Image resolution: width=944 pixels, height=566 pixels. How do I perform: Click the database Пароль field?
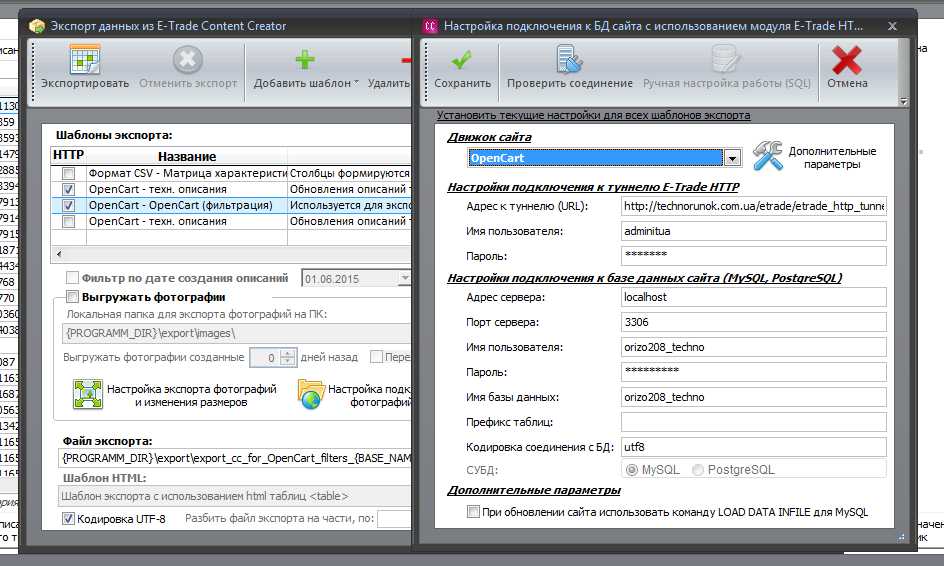click(x=753, y=372)
